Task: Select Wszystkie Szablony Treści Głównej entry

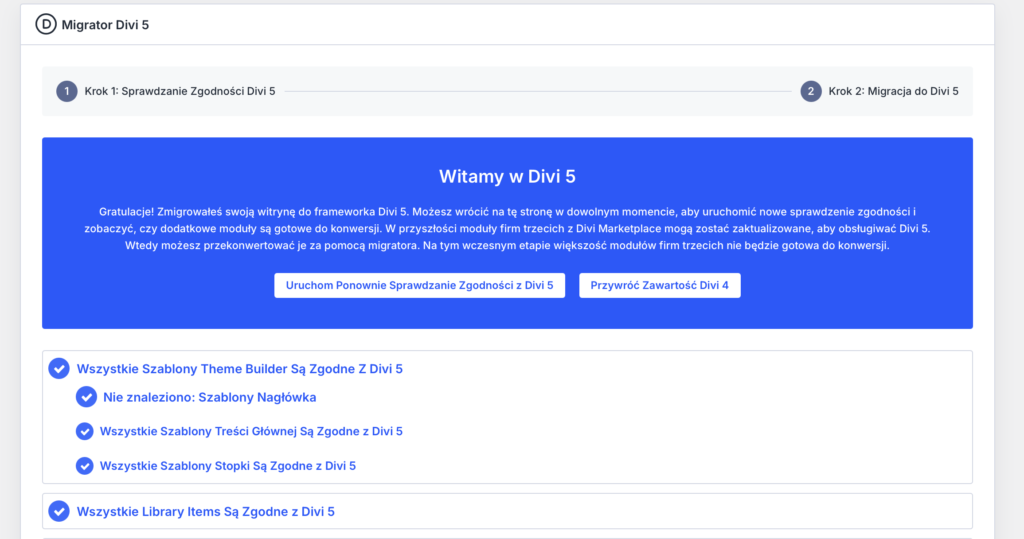Action: pos(251,431)
